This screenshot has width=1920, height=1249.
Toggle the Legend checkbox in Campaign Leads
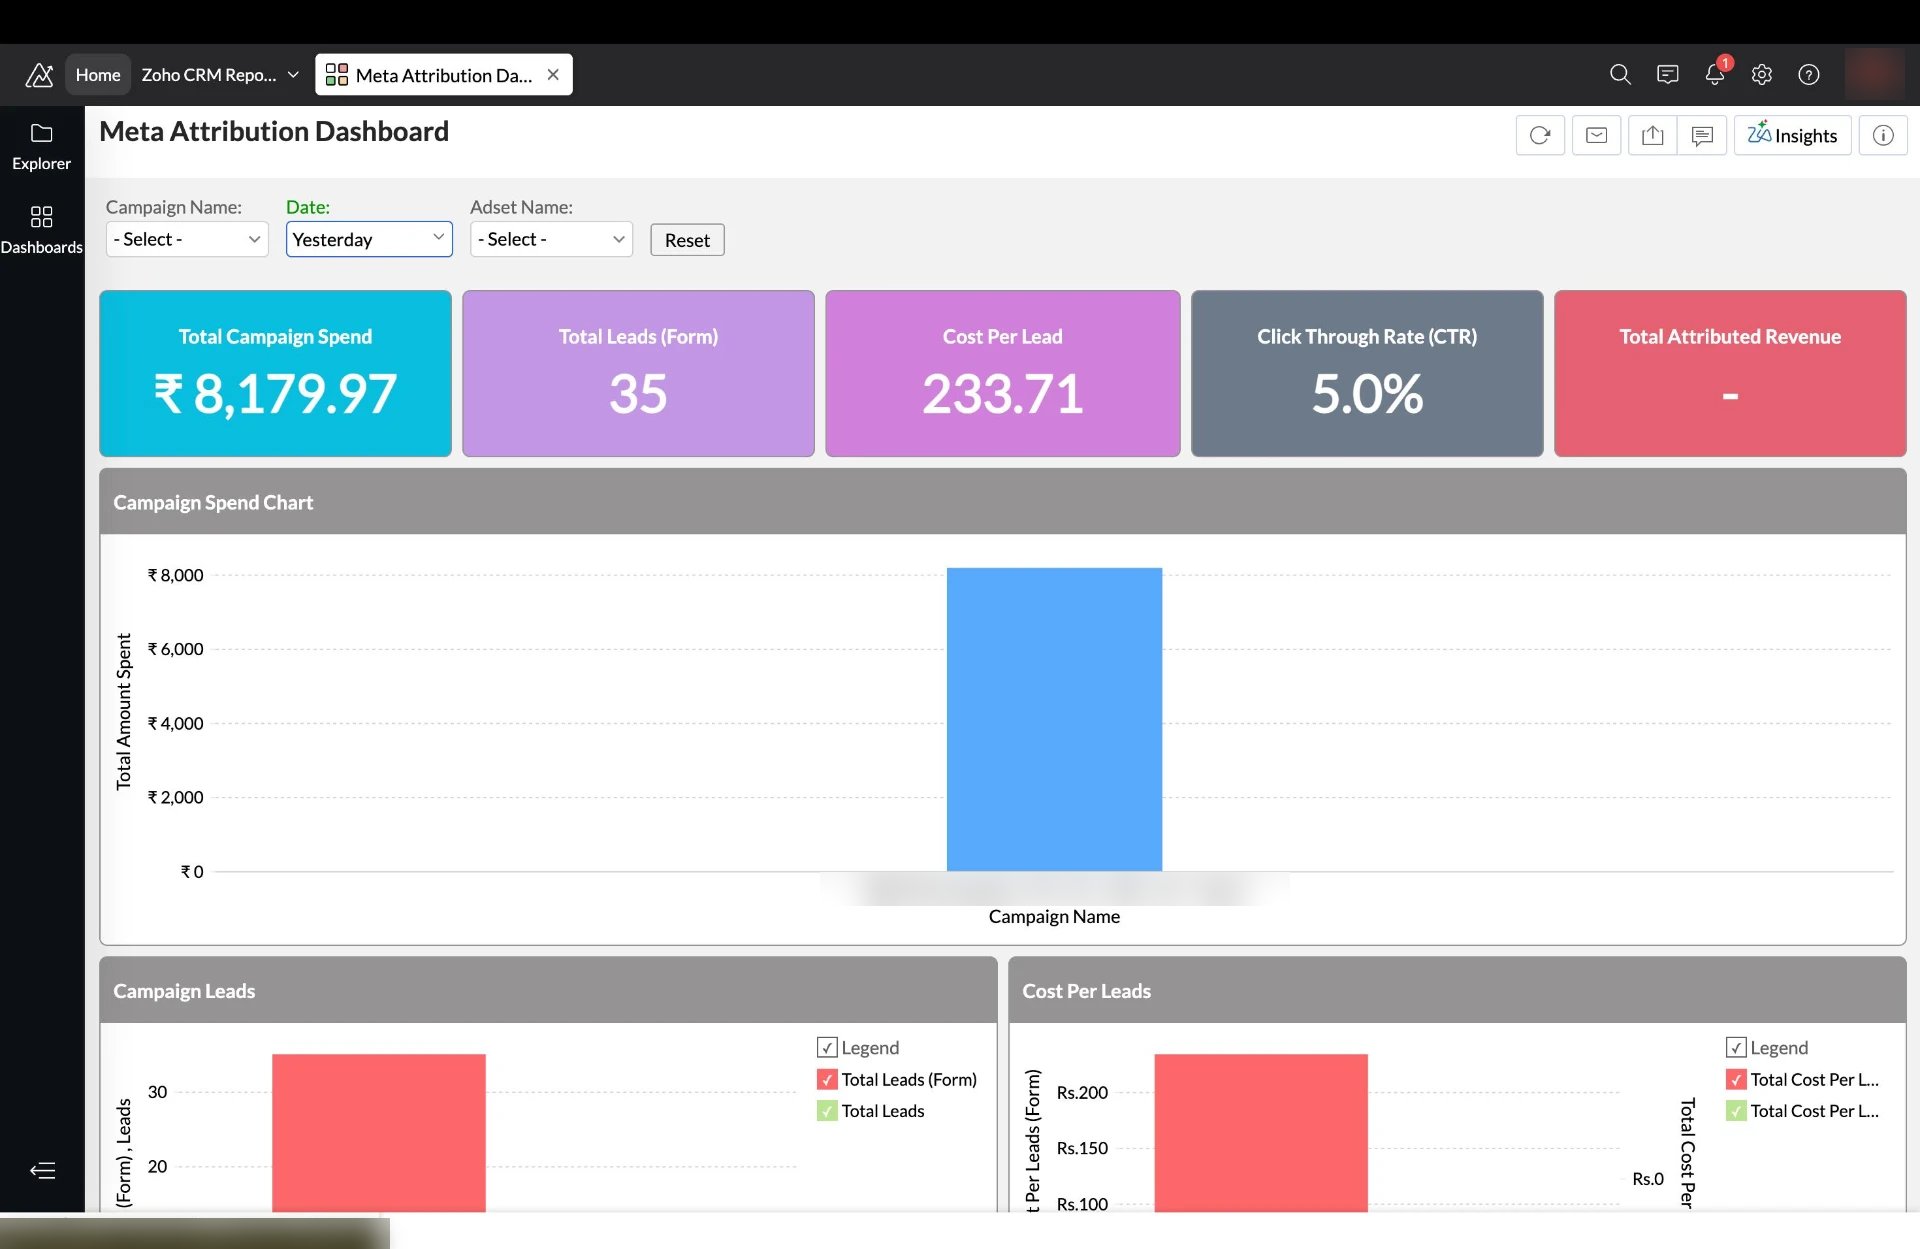(827, 1047)
